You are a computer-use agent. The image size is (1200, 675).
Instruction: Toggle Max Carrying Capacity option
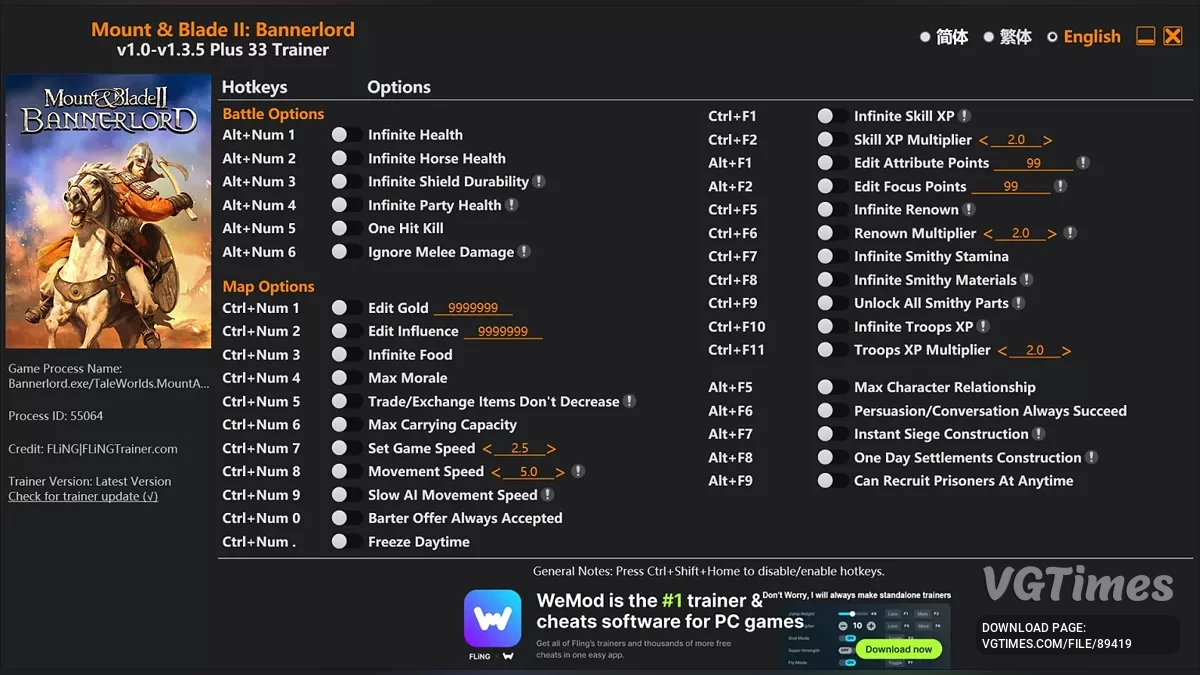click(347, 425)
